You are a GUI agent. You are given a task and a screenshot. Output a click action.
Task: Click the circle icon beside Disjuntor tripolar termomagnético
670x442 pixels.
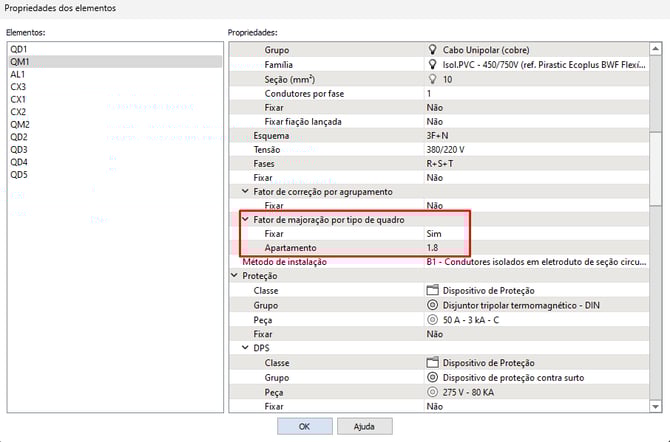point(433,305)
